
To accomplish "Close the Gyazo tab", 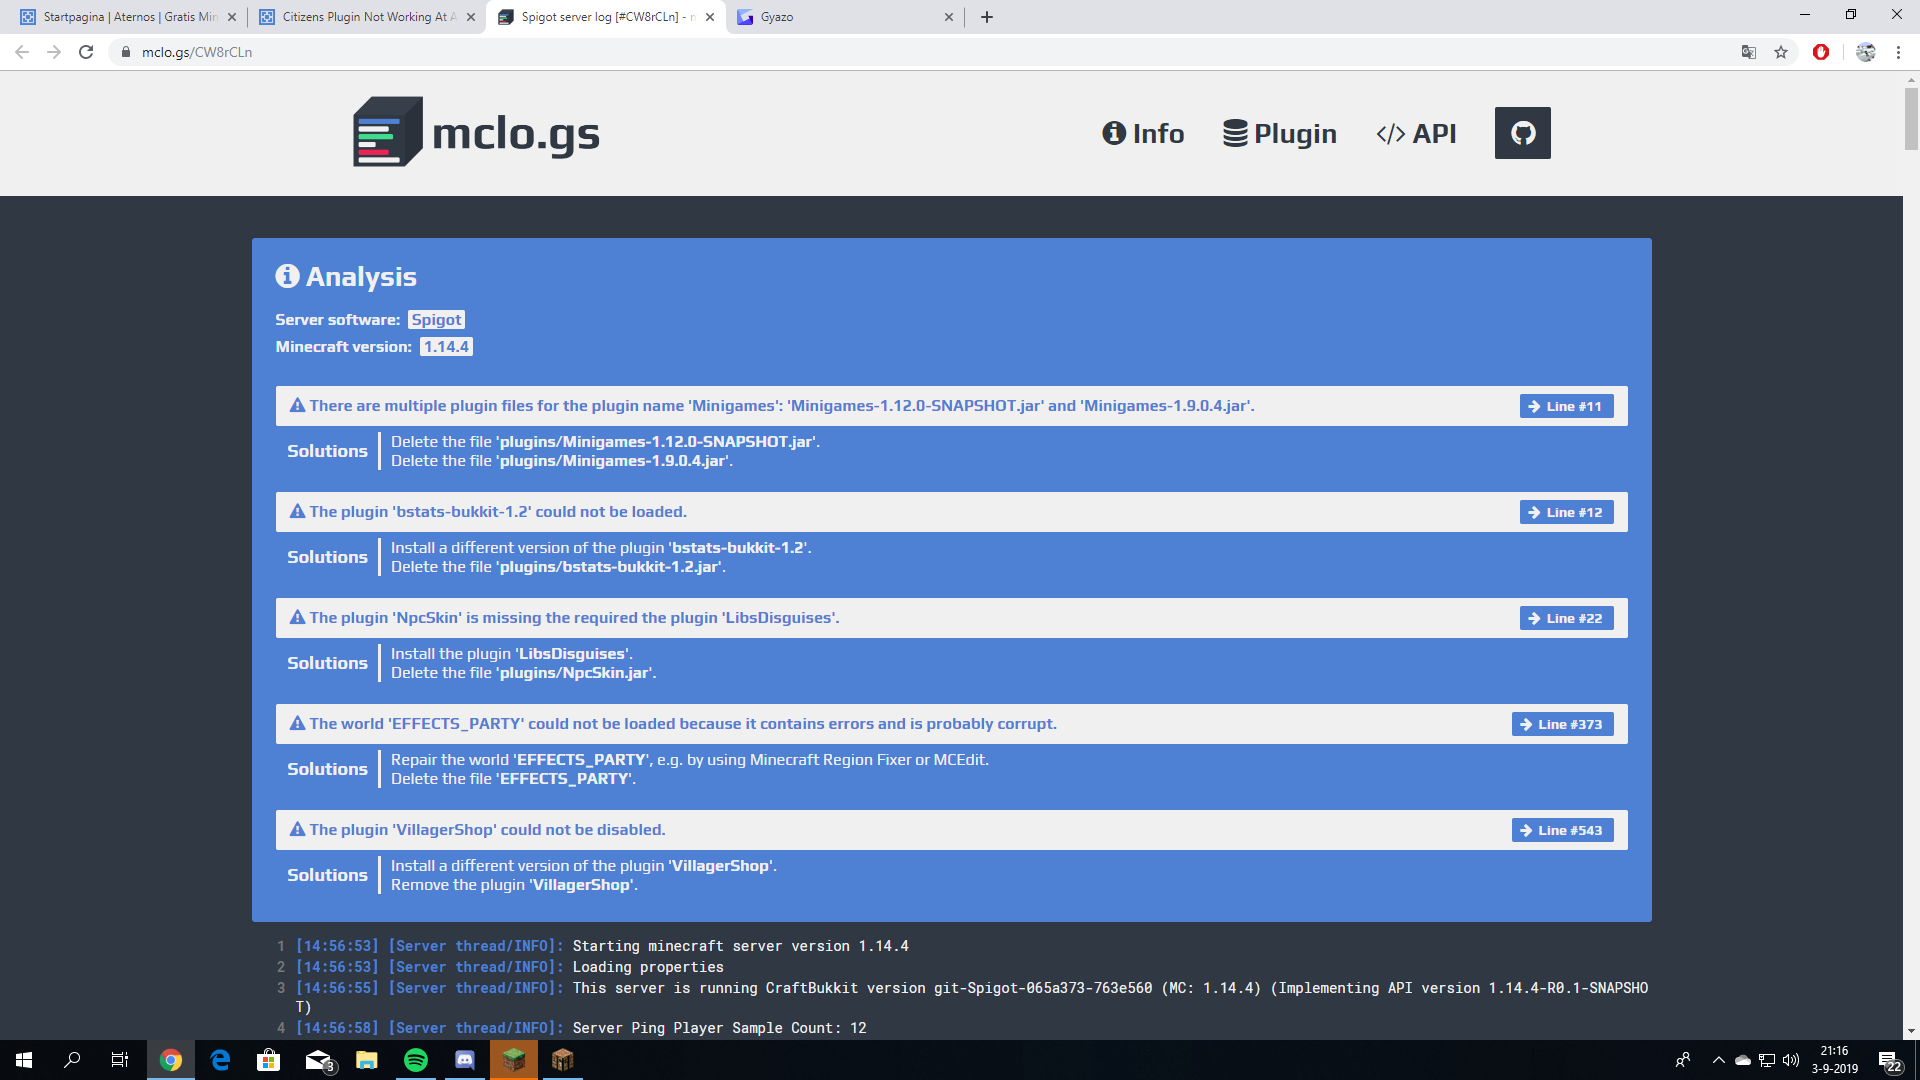I will (949, 17).
